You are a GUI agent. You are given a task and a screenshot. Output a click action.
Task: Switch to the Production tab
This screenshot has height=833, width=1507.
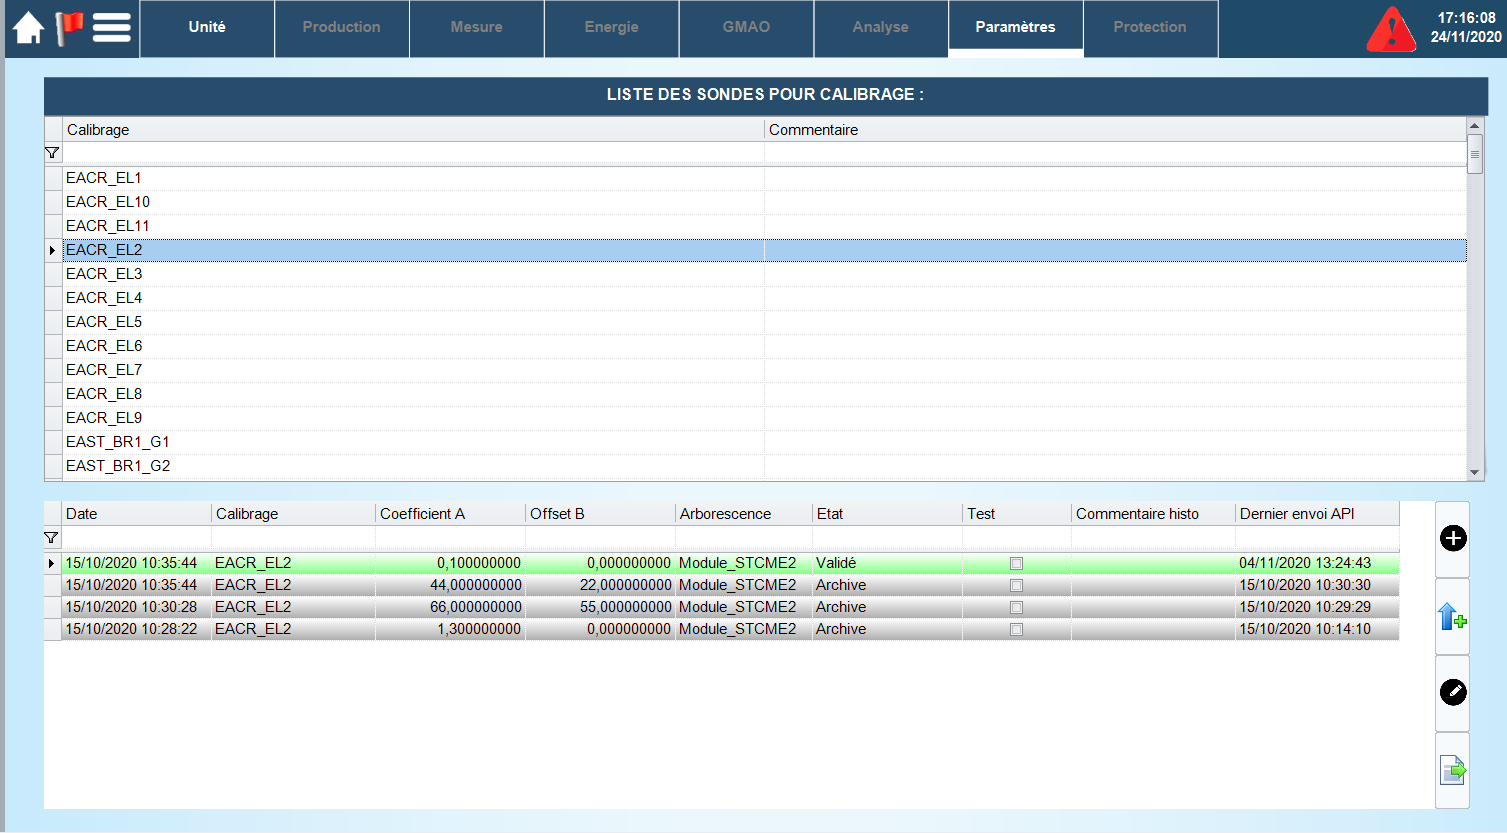coord(341,28)
